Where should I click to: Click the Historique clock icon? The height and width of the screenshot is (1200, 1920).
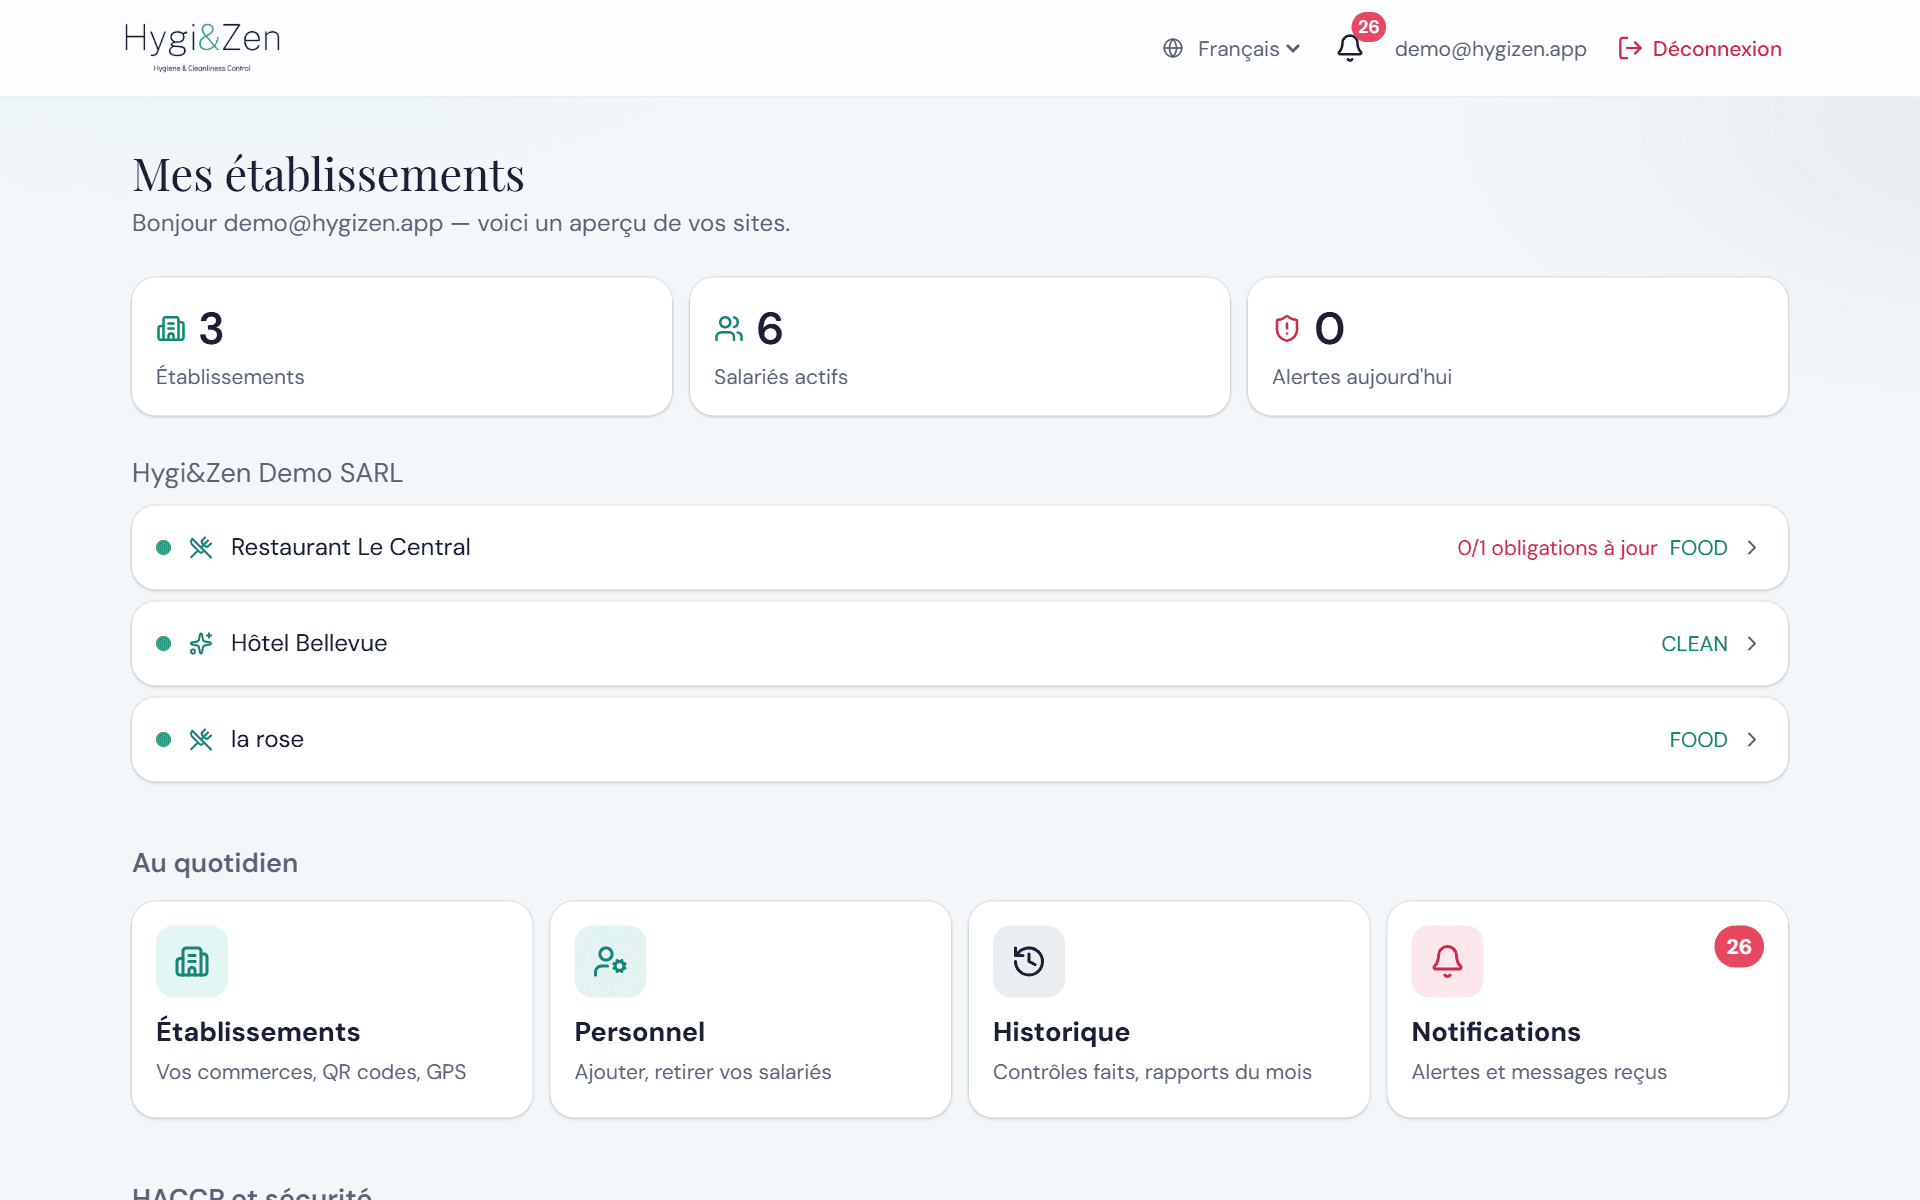pyautogui.click(x=1029, y=961)
